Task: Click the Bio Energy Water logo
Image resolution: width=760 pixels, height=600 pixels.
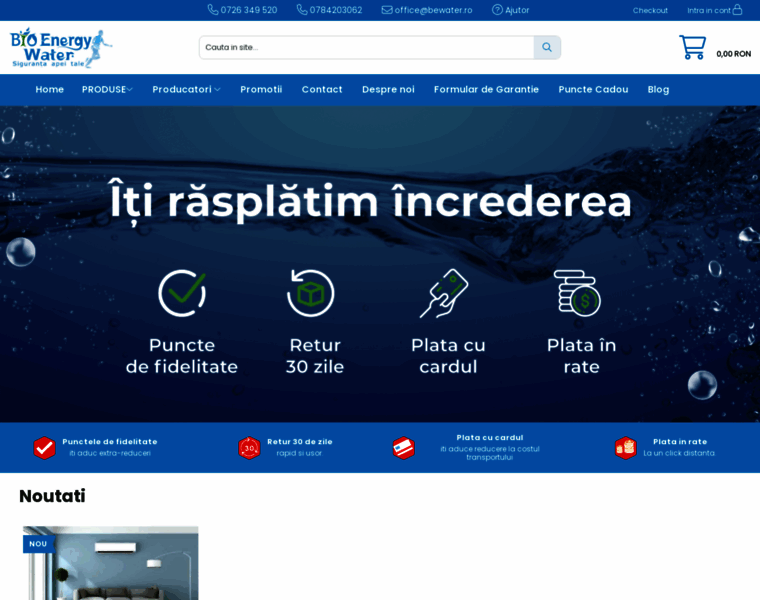Action: pos(61,47)
